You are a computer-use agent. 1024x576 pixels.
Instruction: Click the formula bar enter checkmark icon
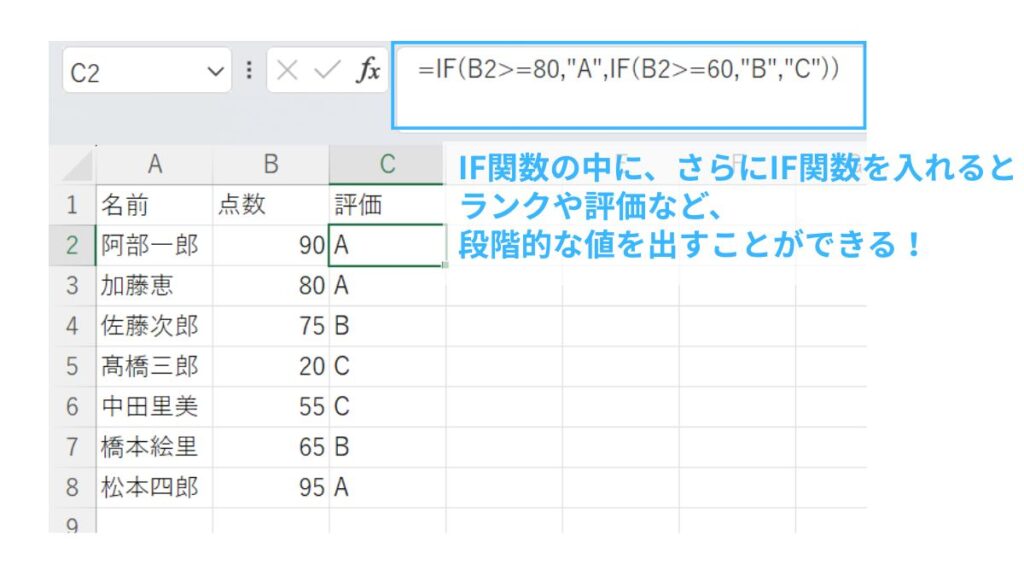(327, 70)
